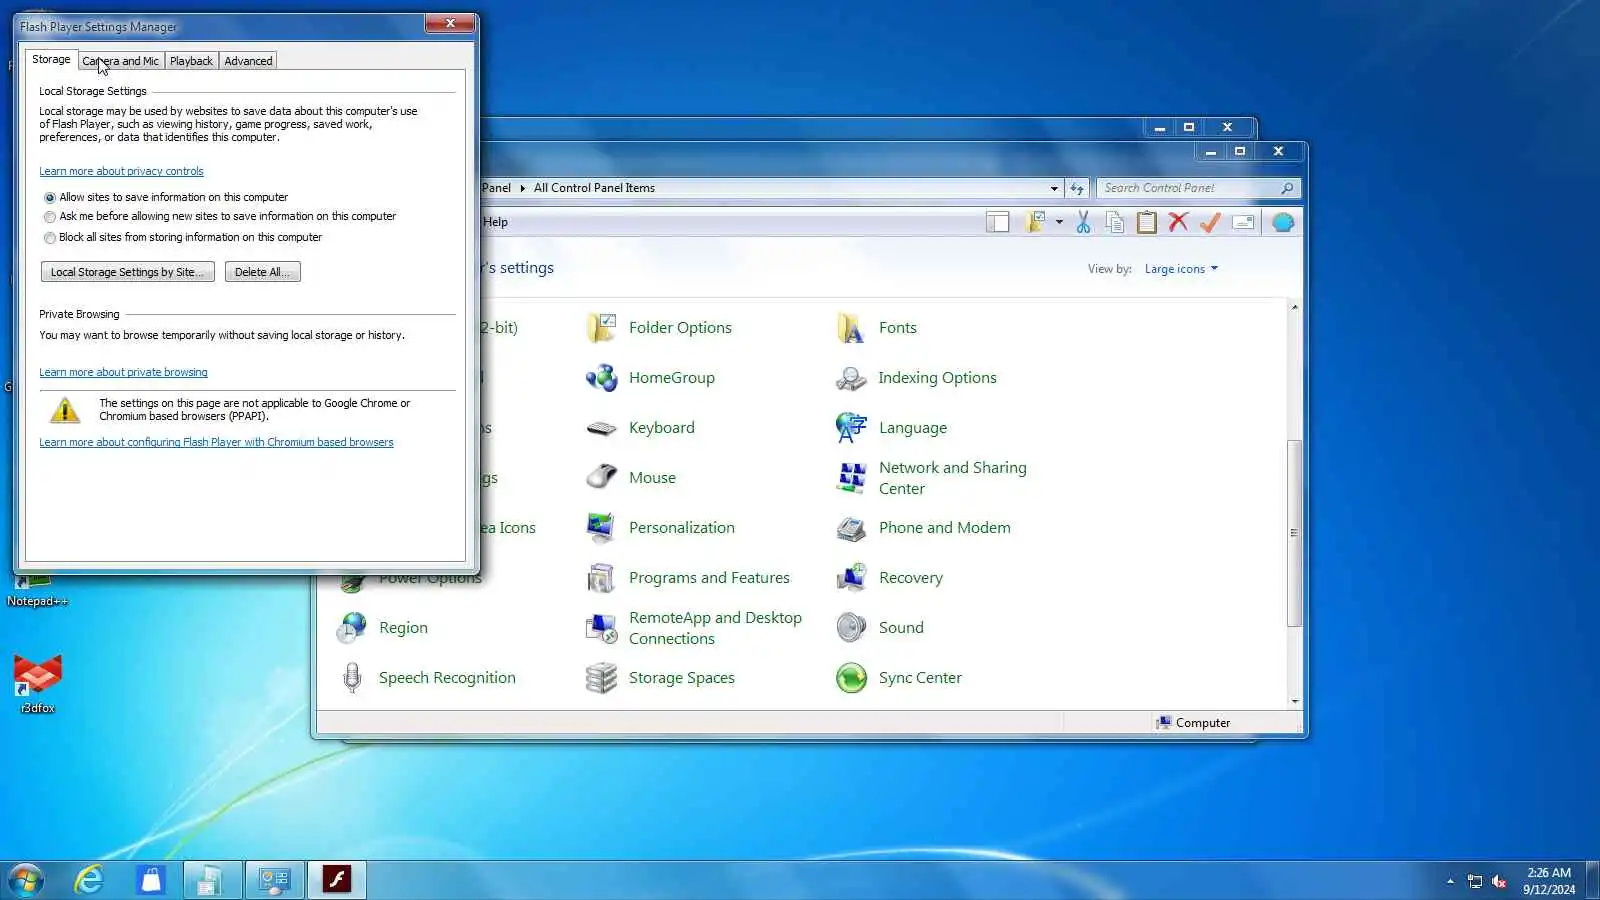Open the dropdown arrow beside the Folder Options toolbar icon
The height and width of the screenshot is (900, 1600).
(x=1059, y=222)
